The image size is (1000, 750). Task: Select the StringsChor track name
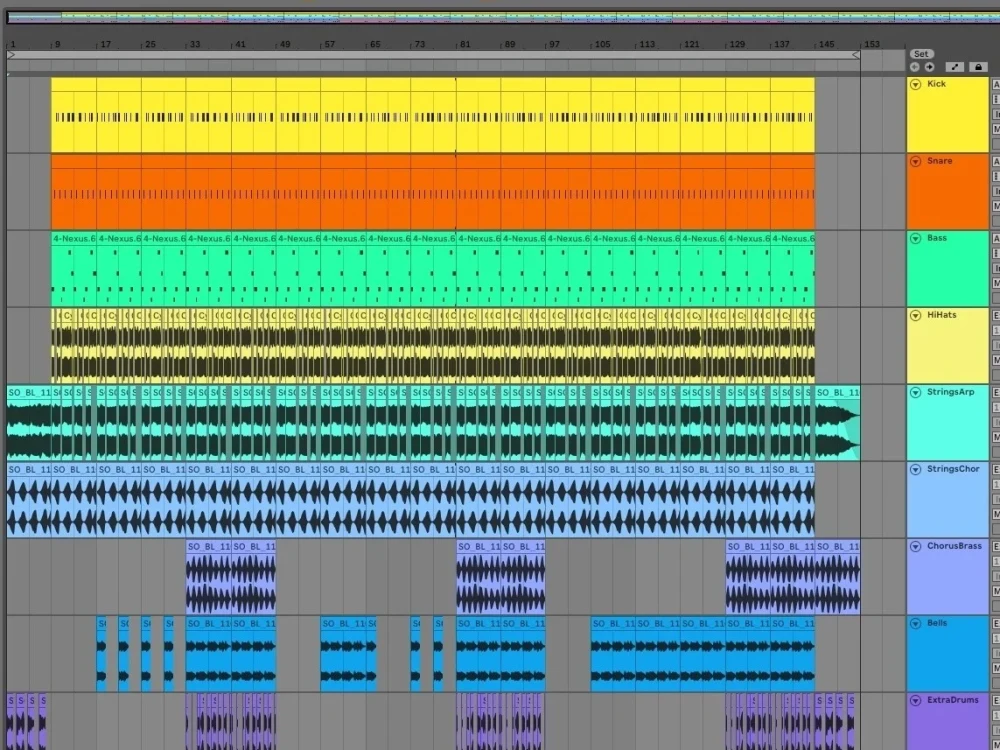tap(953, 469)
